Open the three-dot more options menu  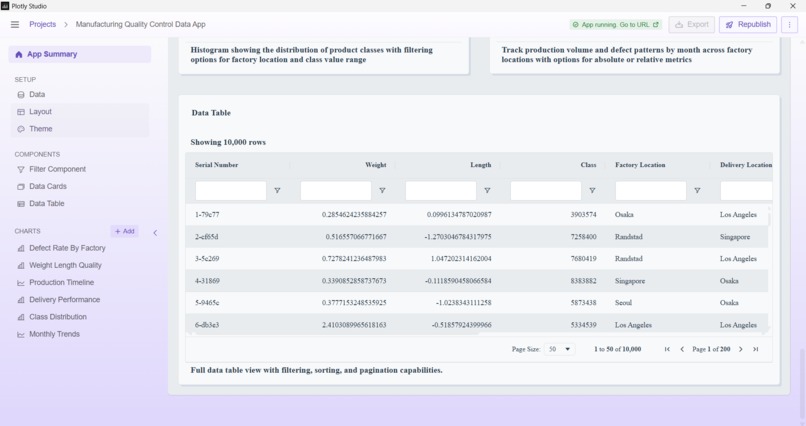click(790, 25)
